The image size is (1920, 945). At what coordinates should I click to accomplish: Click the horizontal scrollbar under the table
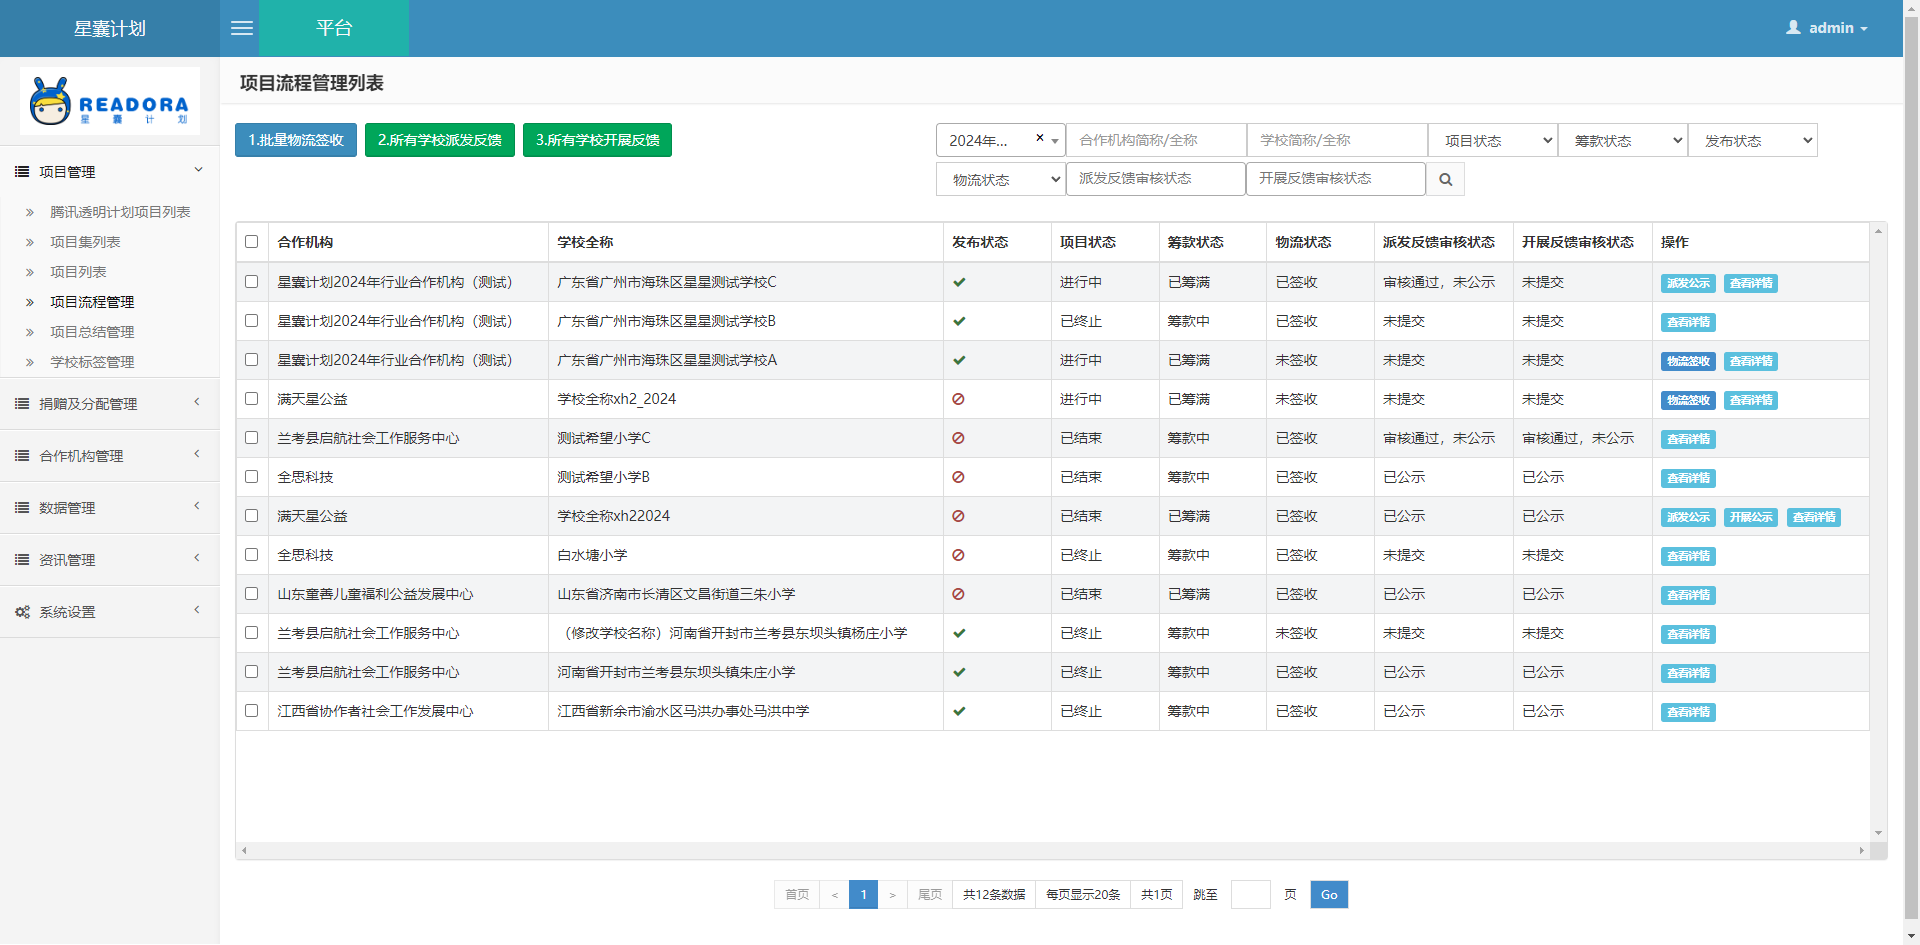tap(1052, 851)
